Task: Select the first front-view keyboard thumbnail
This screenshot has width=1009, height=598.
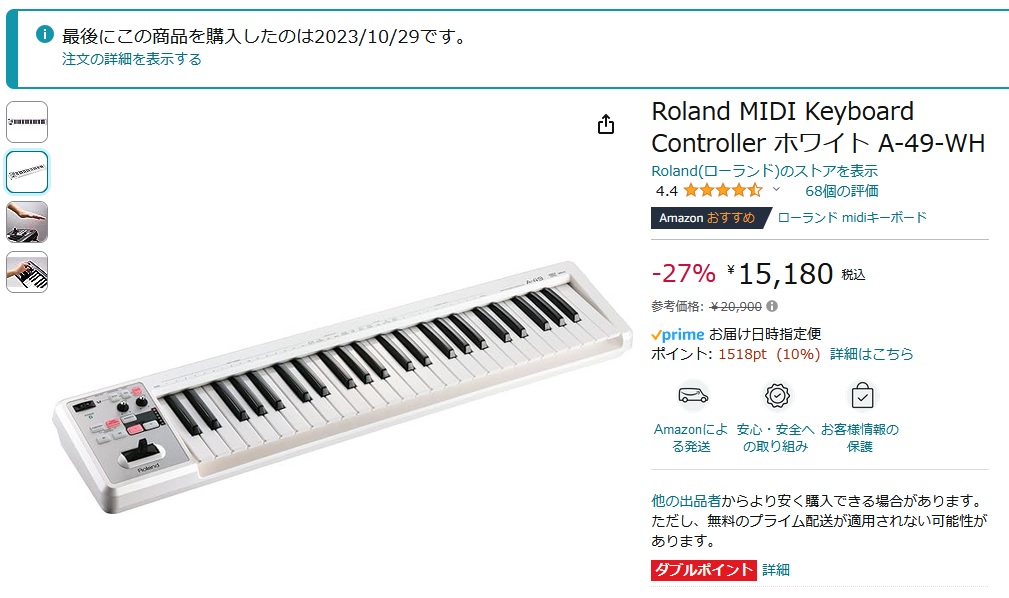Action: point(27,122)
